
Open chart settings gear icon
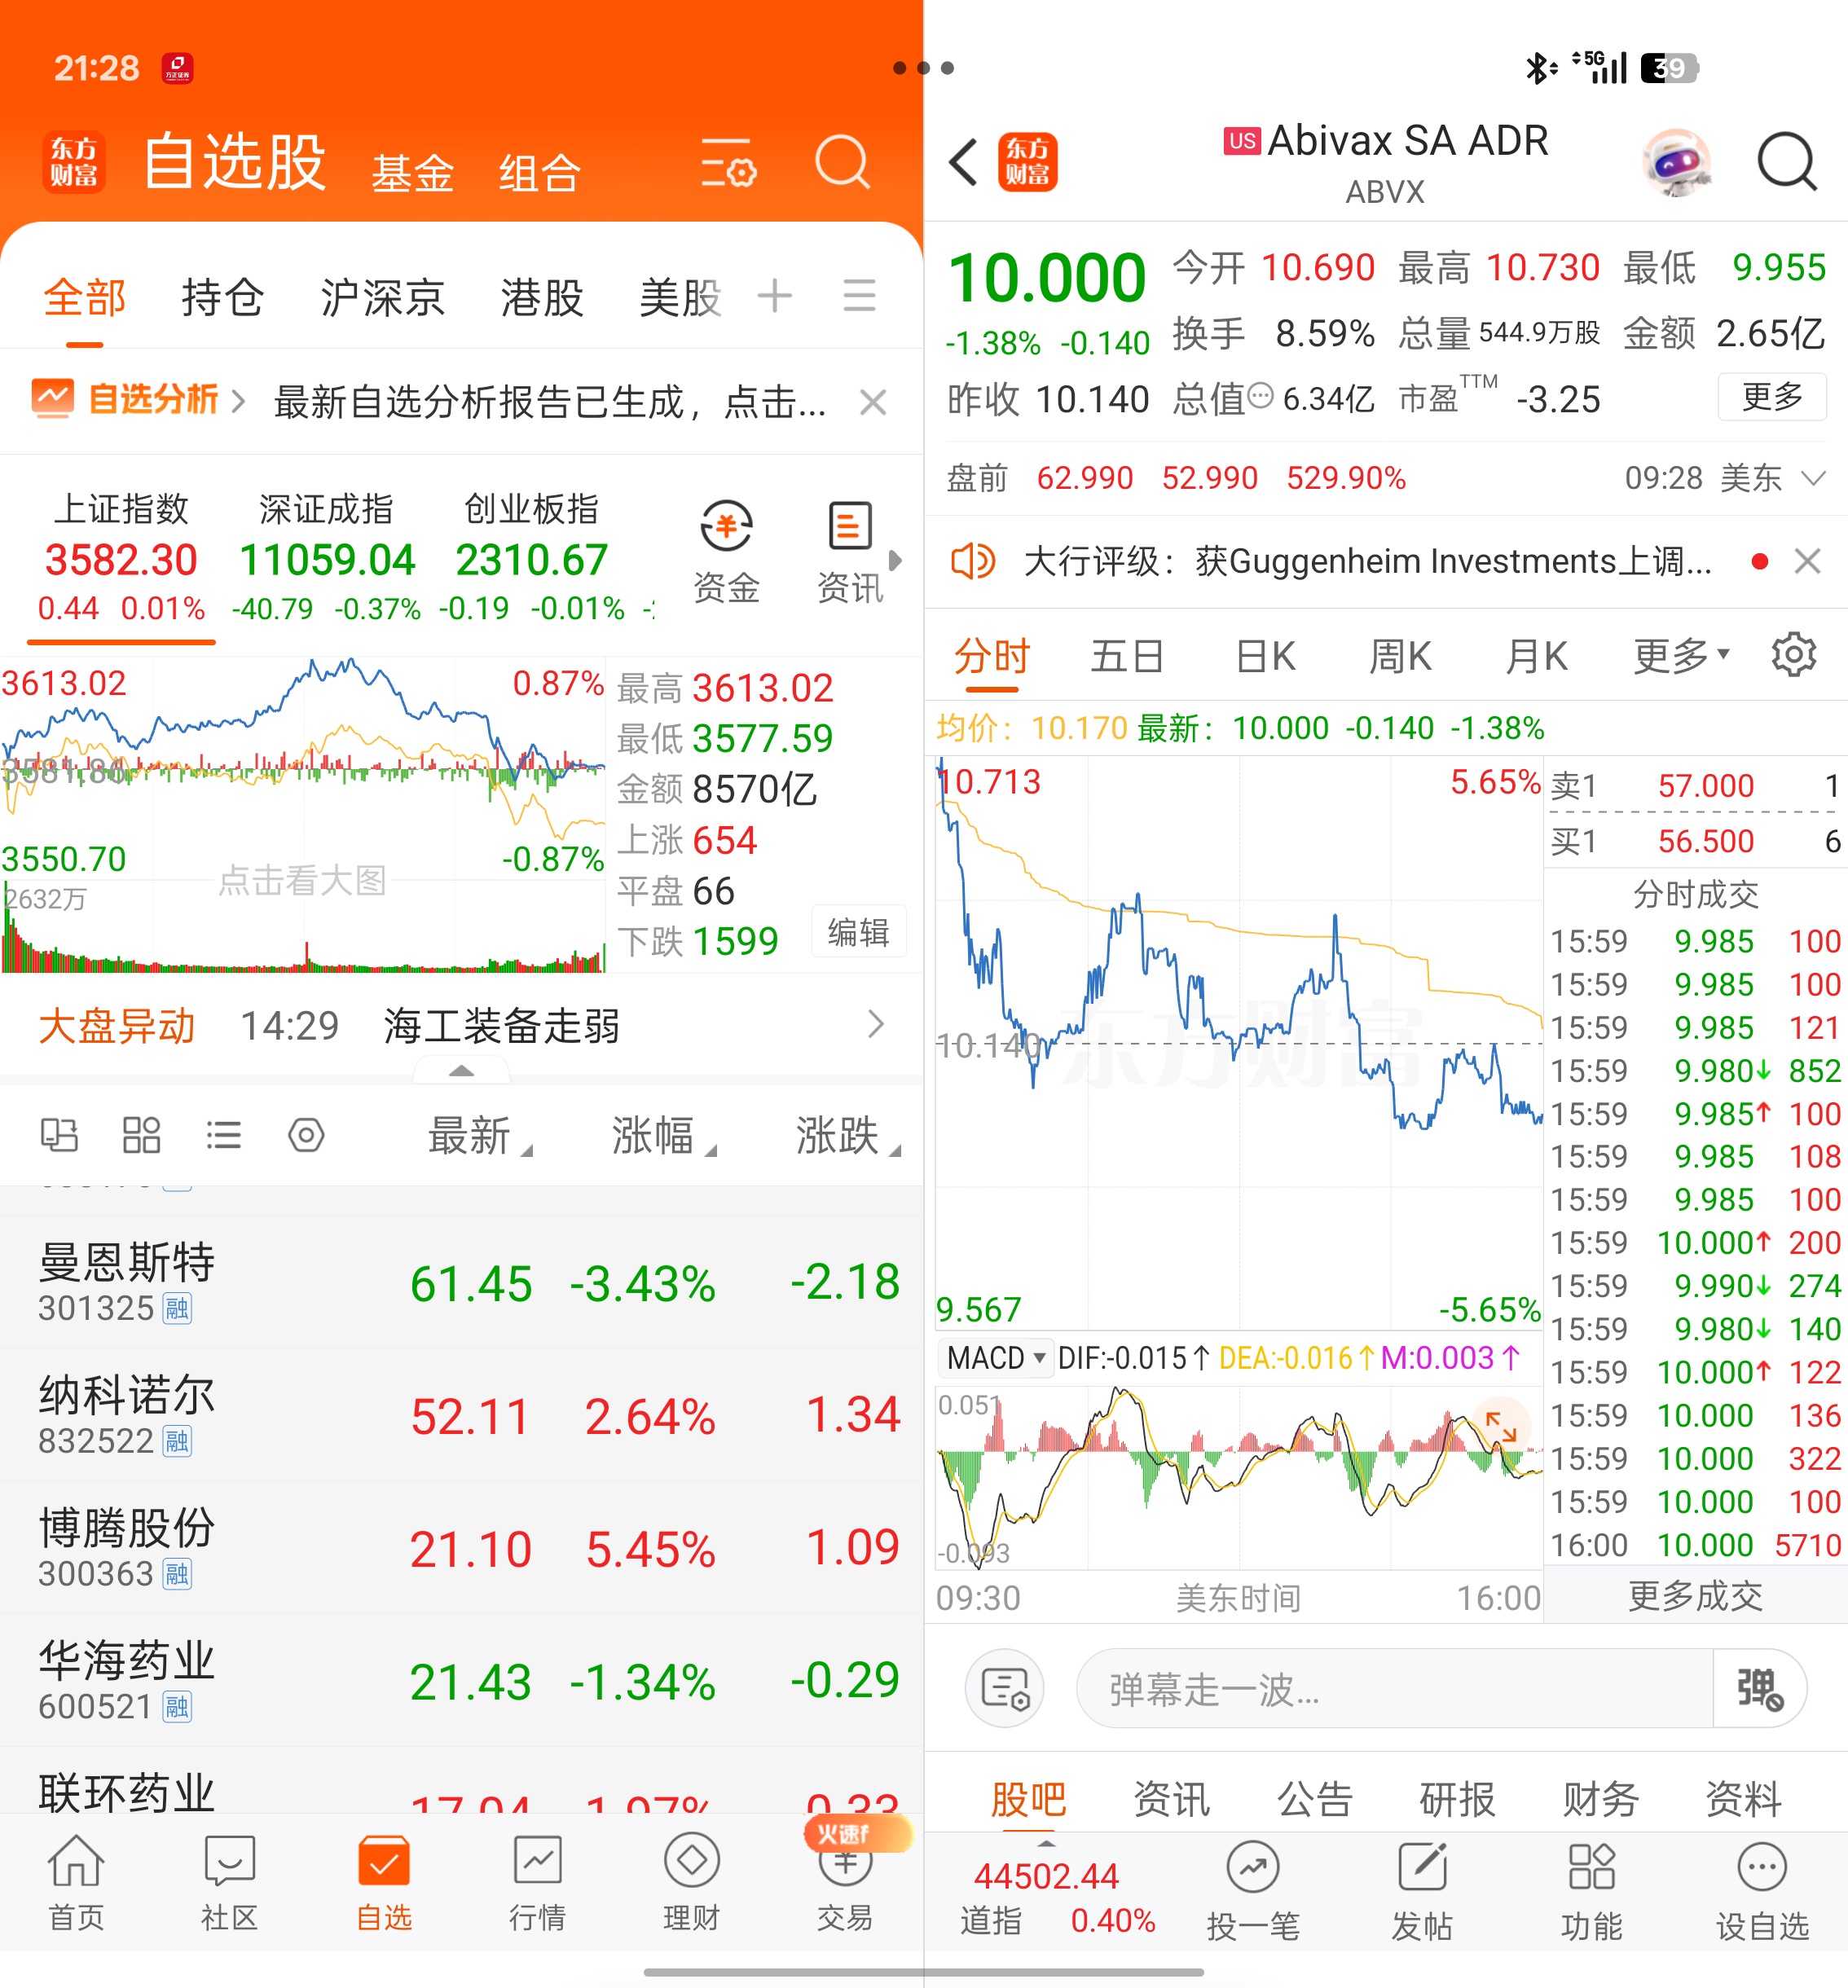(1794, 655)
